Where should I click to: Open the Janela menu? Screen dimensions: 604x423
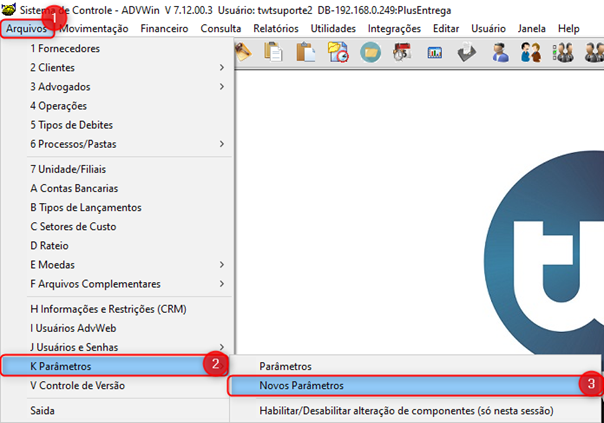532,29
